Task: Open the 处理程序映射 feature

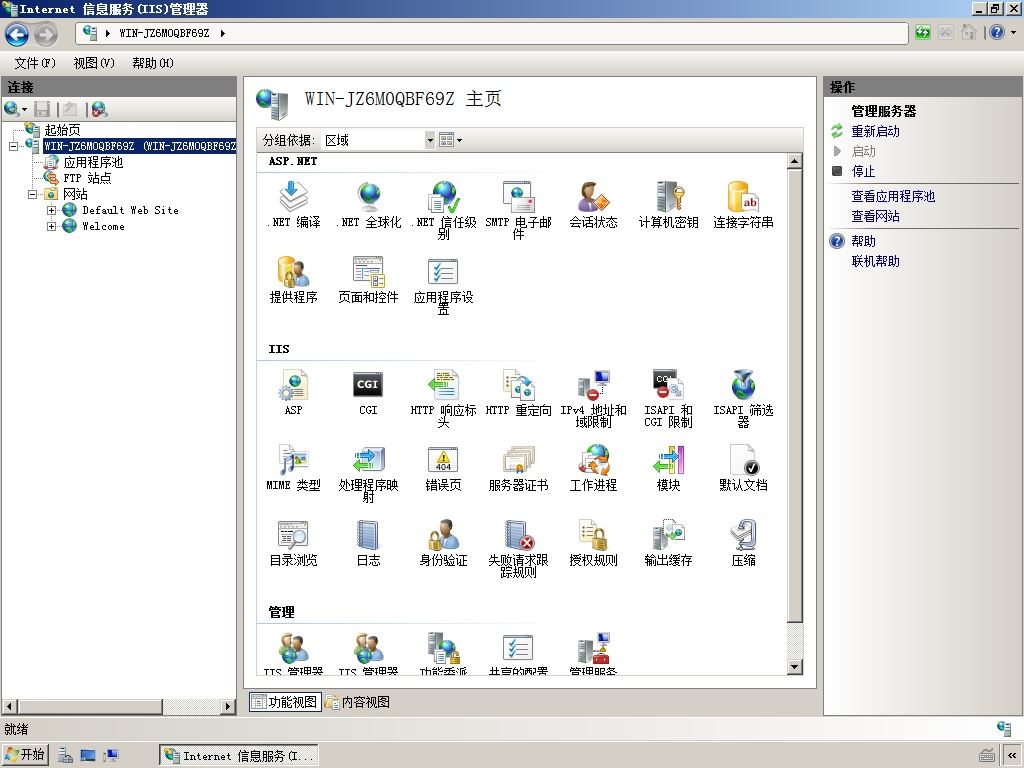Action: (368, 473)
